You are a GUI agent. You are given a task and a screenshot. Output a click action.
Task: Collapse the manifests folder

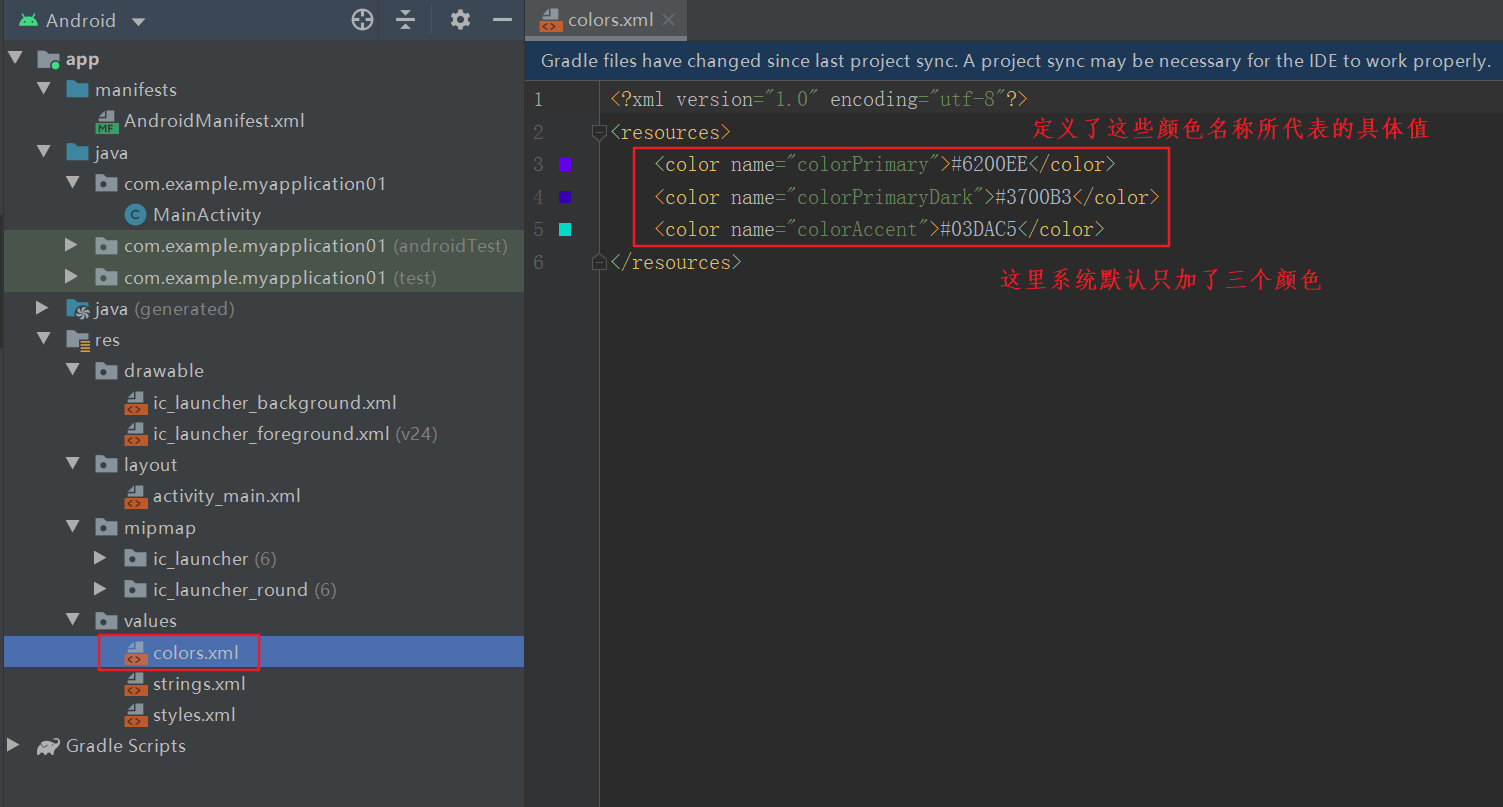coord(43,89)
